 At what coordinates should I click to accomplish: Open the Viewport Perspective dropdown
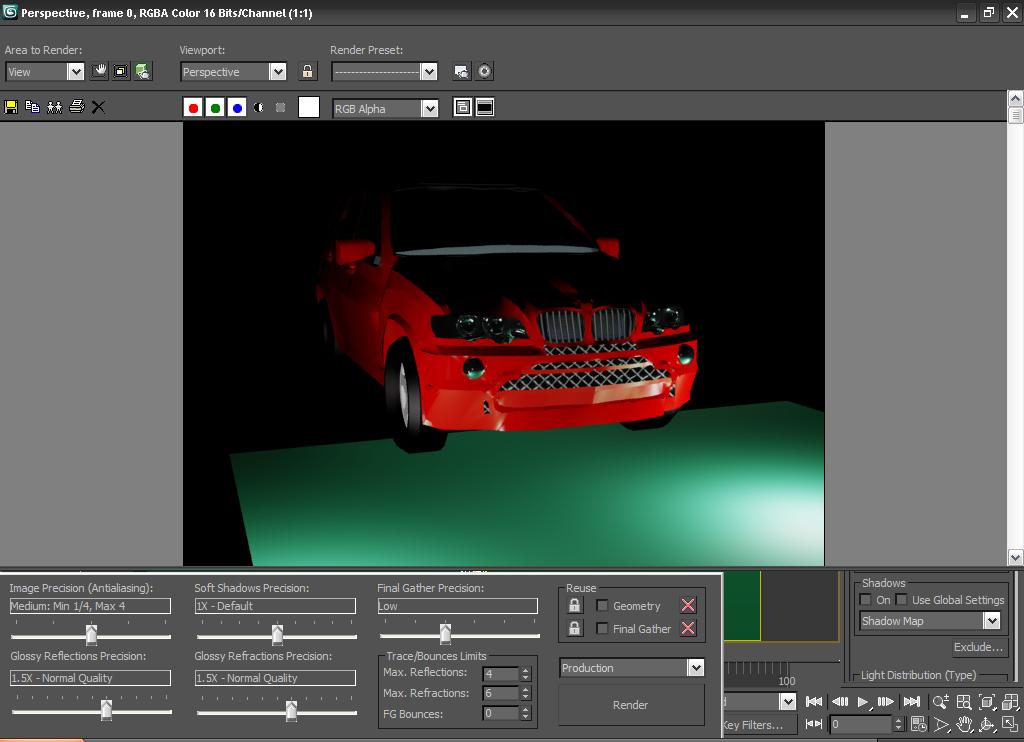click(x=233, y=72)
